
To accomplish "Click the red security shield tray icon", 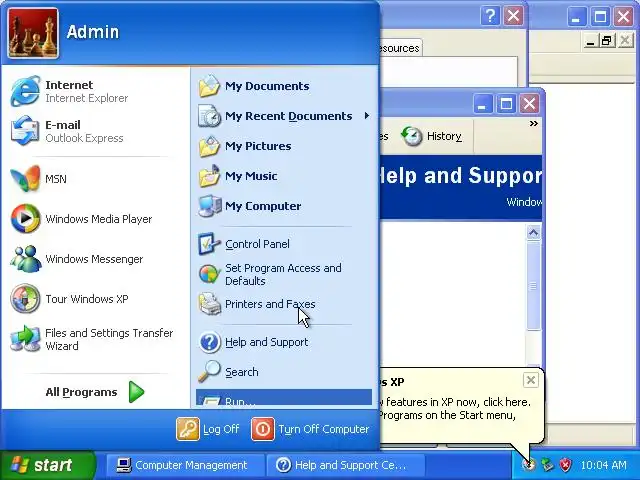I will point(565,465).
